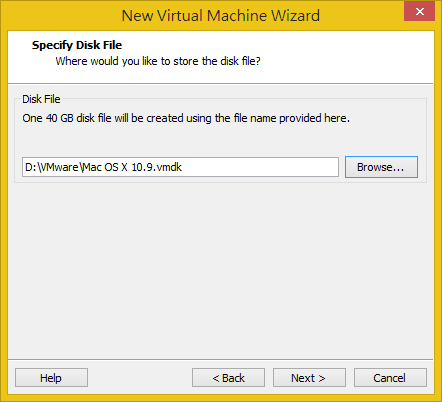Viewport: 442px width, 402px height.
Task: Cancel the virtual machine wizard
Action: [x=390, y=378]
